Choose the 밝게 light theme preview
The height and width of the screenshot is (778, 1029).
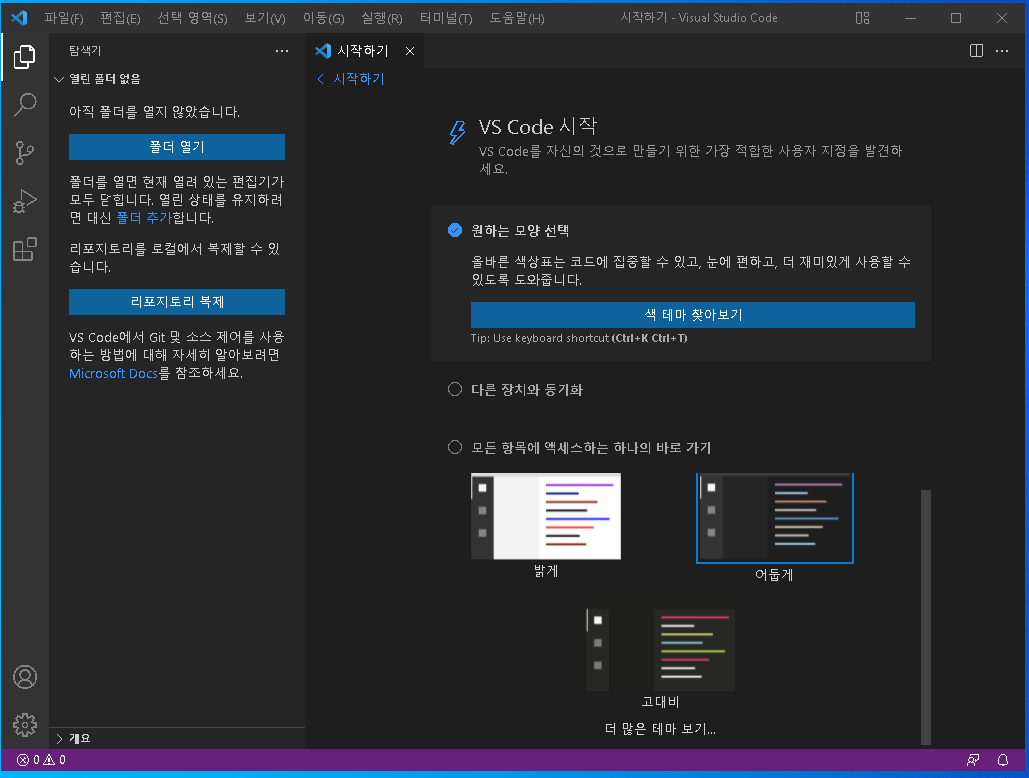(x=546, y=516)
